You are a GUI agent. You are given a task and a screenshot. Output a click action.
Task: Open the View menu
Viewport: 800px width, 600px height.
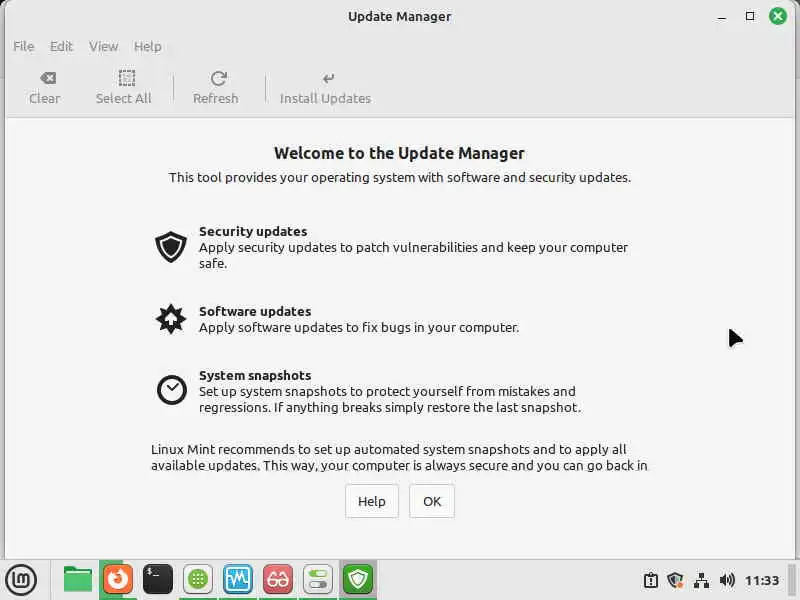[104, 46]
